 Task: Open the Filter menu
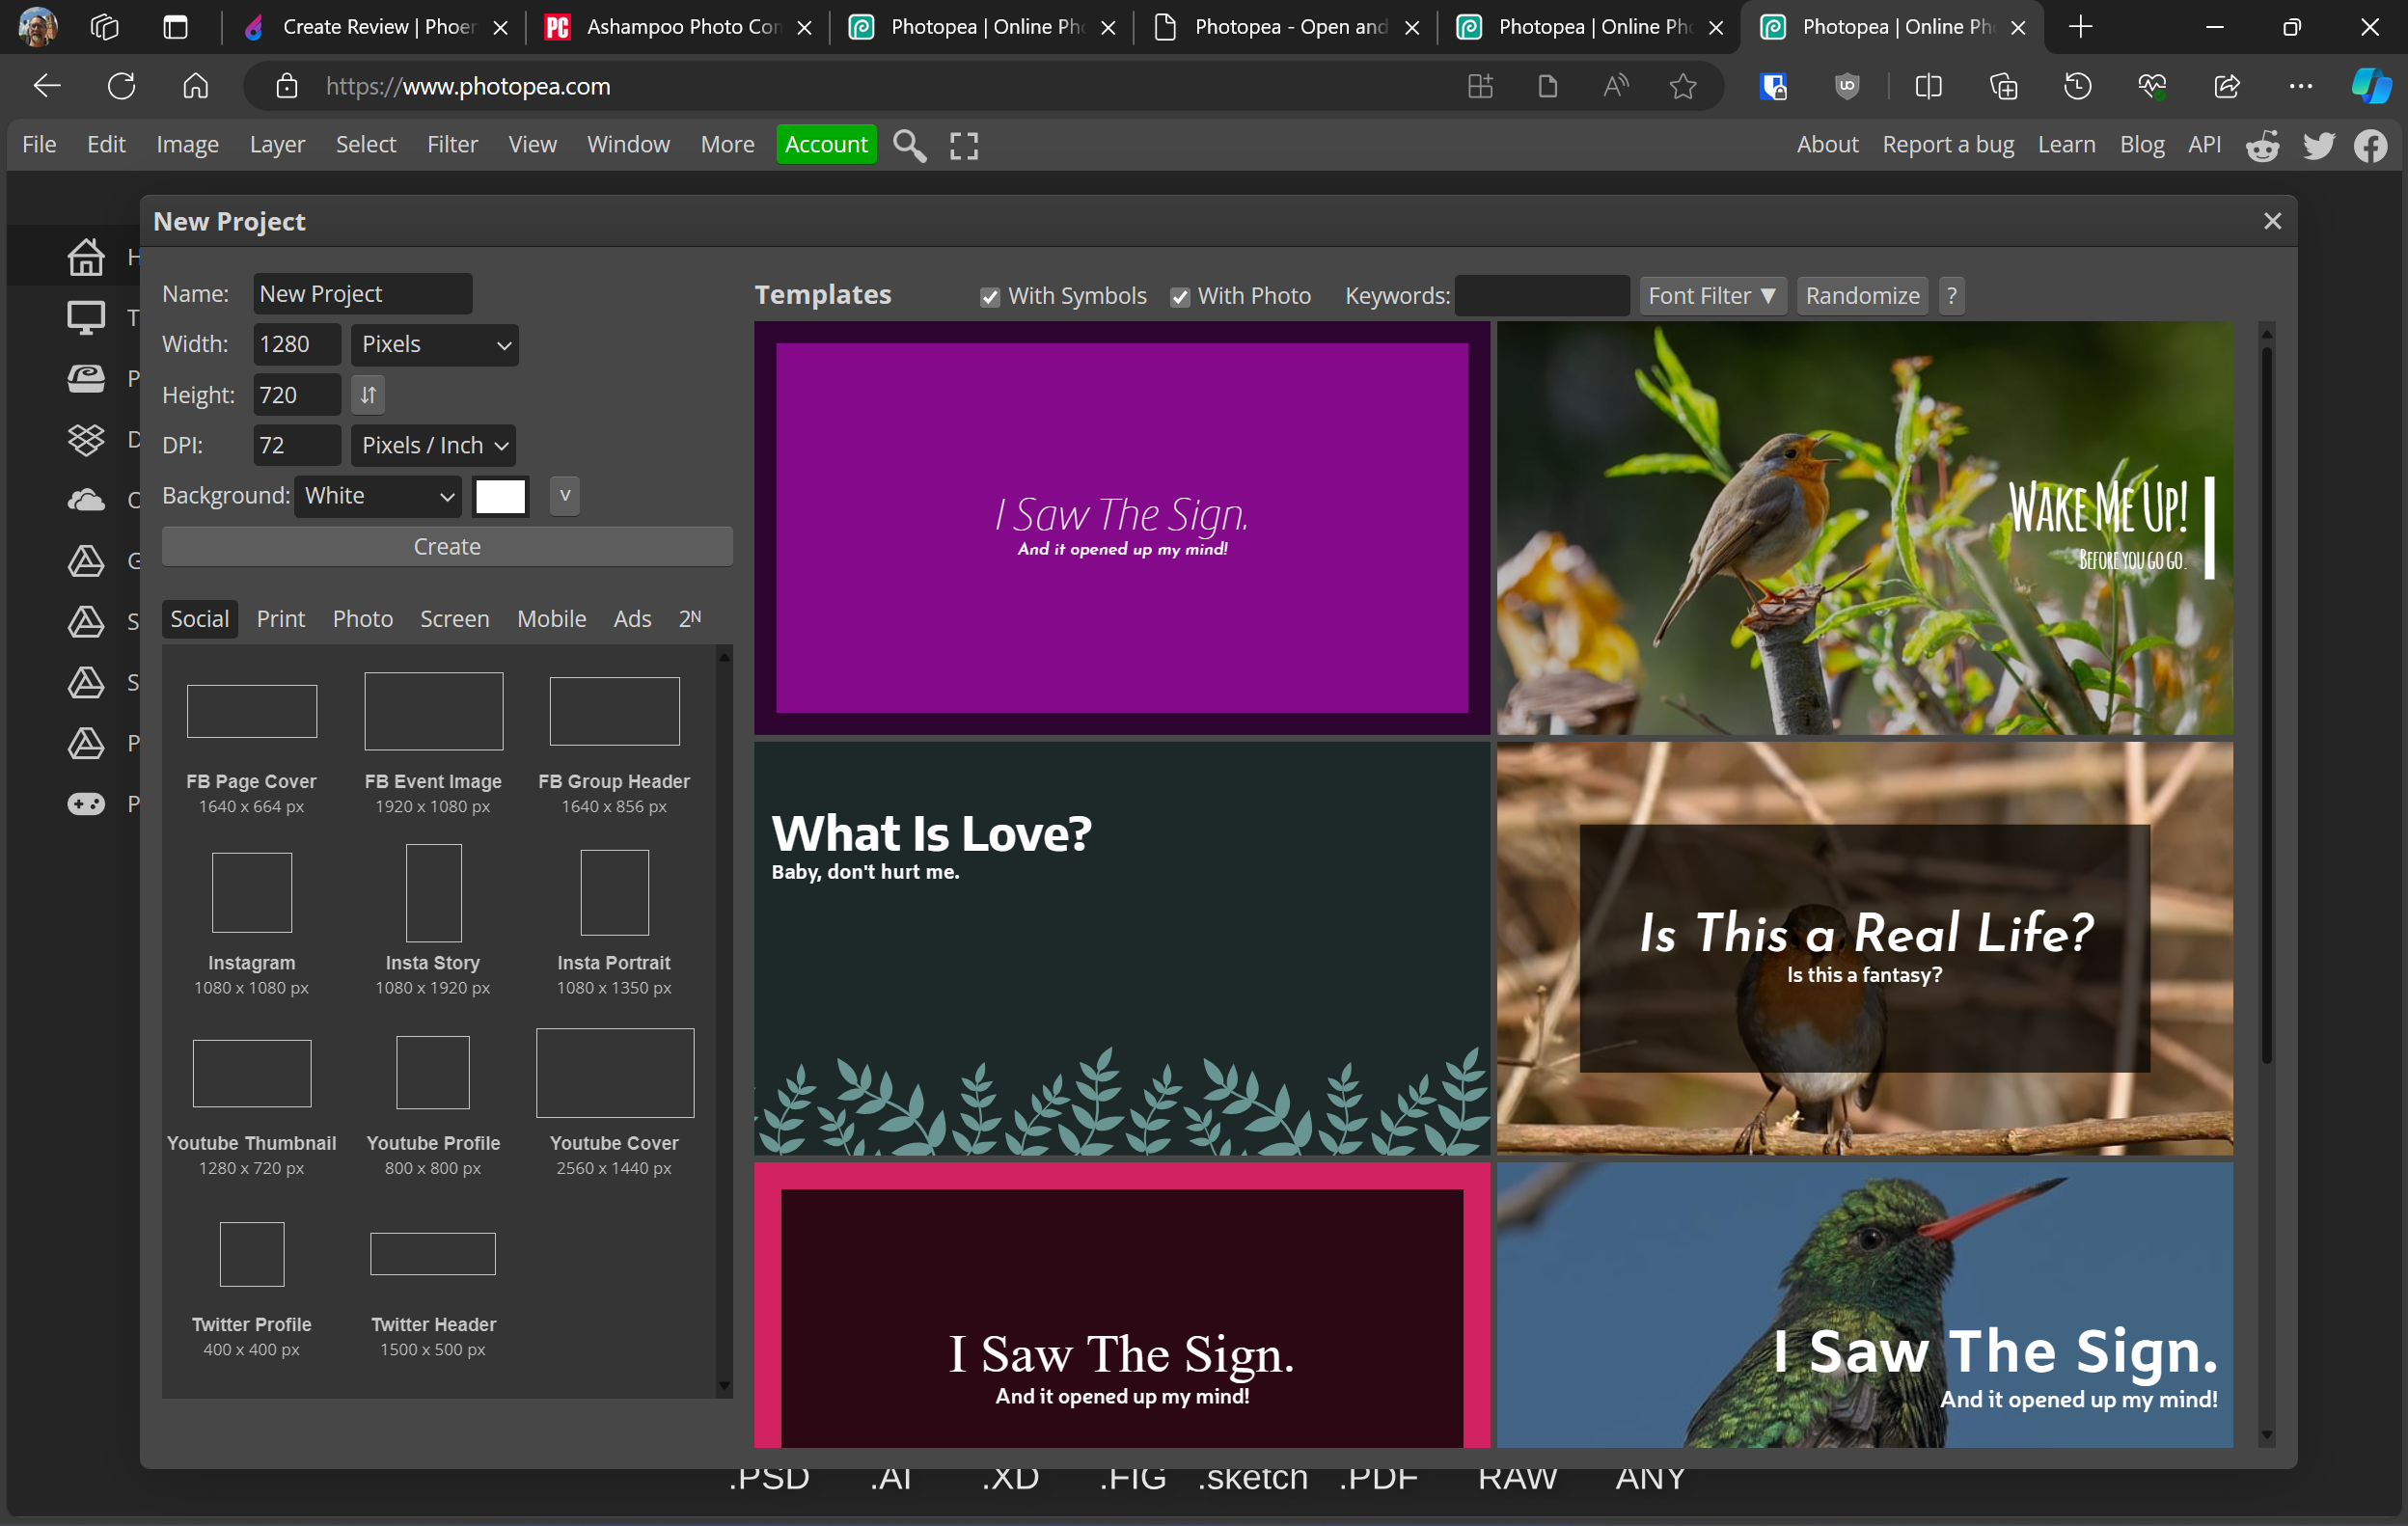click(x=452, y=145)
